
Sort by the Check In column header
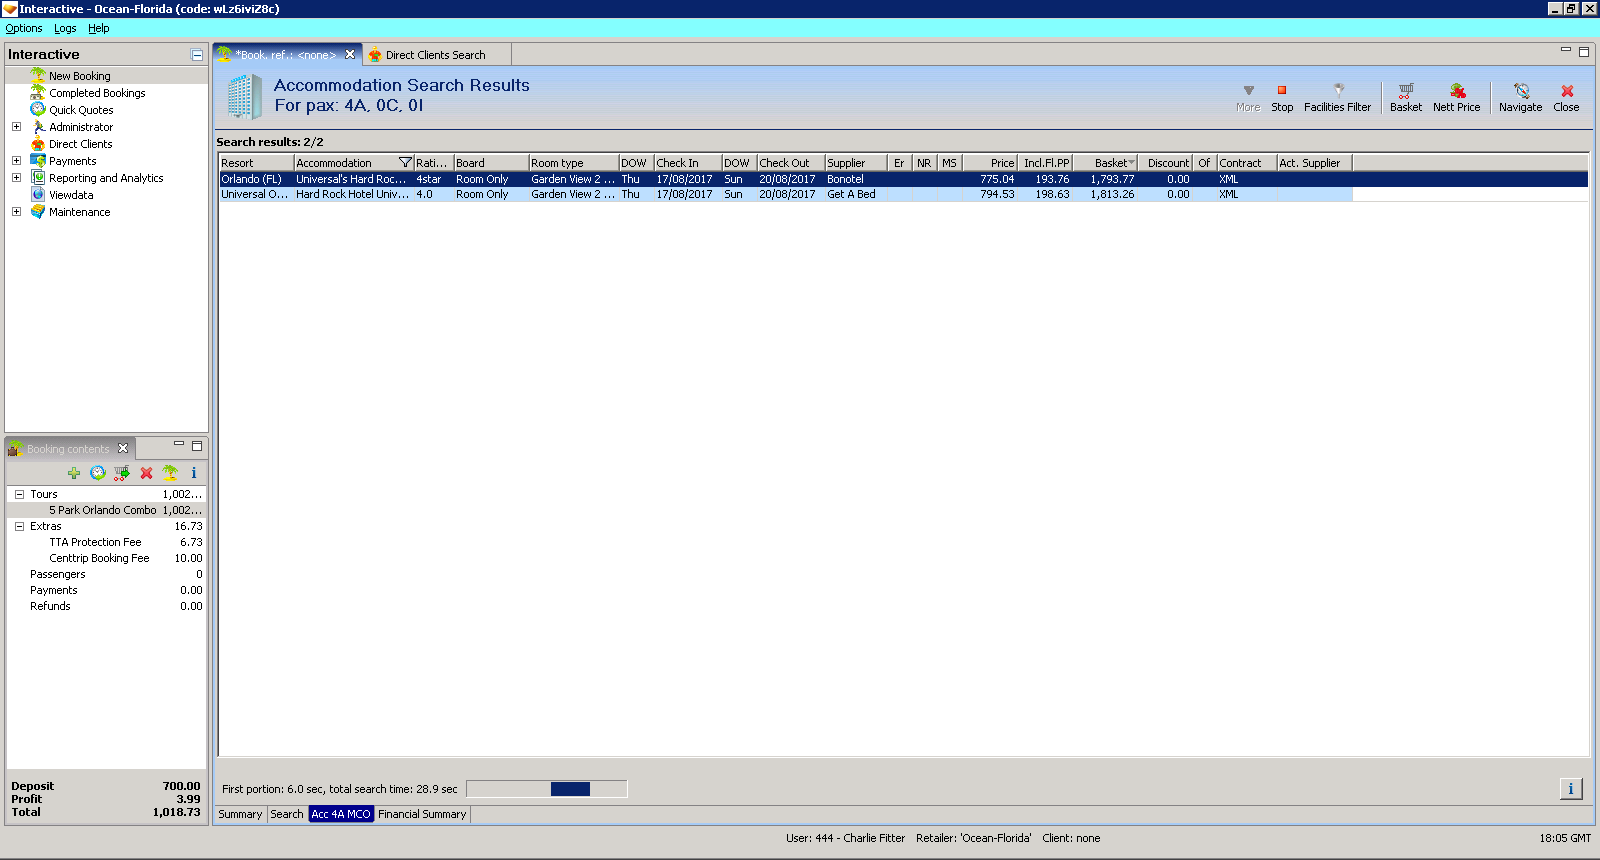pyautogui.click(x=688, y=163)
